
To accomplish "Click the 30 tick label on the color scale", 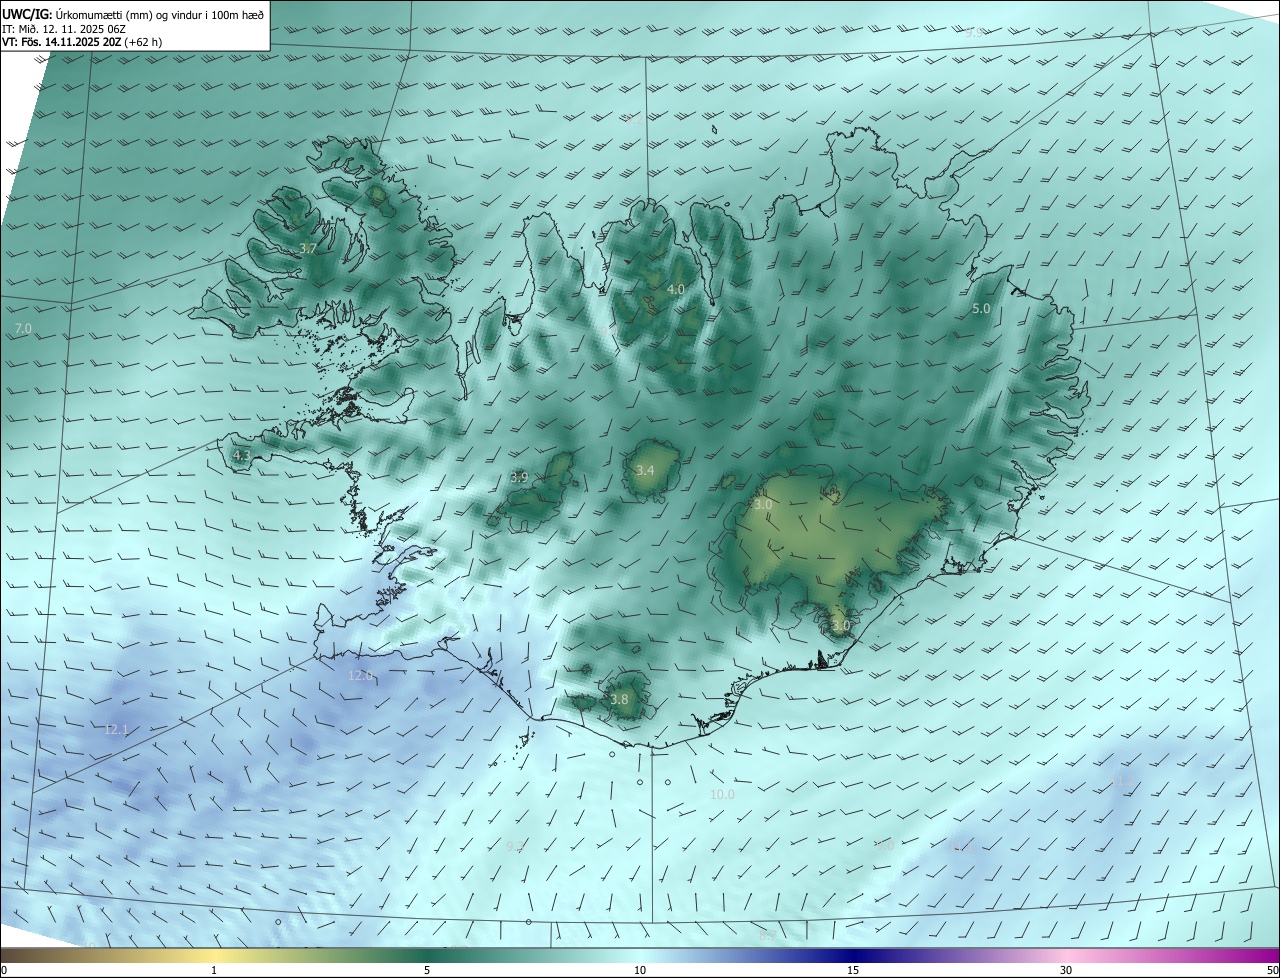I will click(1066, 970).
